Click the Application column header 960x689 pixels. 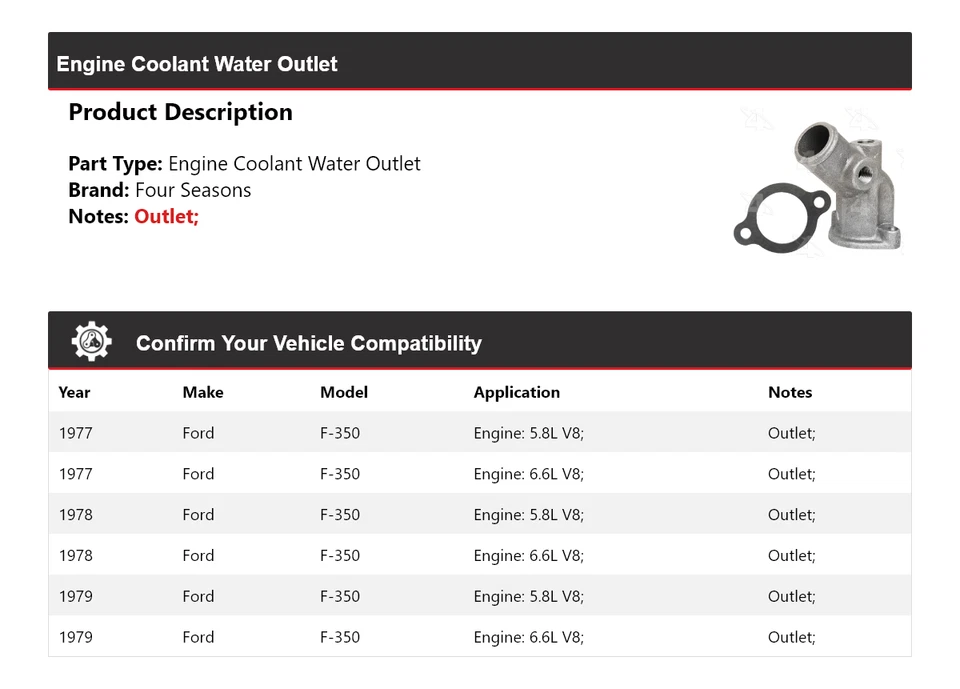(x=516, y=392)
